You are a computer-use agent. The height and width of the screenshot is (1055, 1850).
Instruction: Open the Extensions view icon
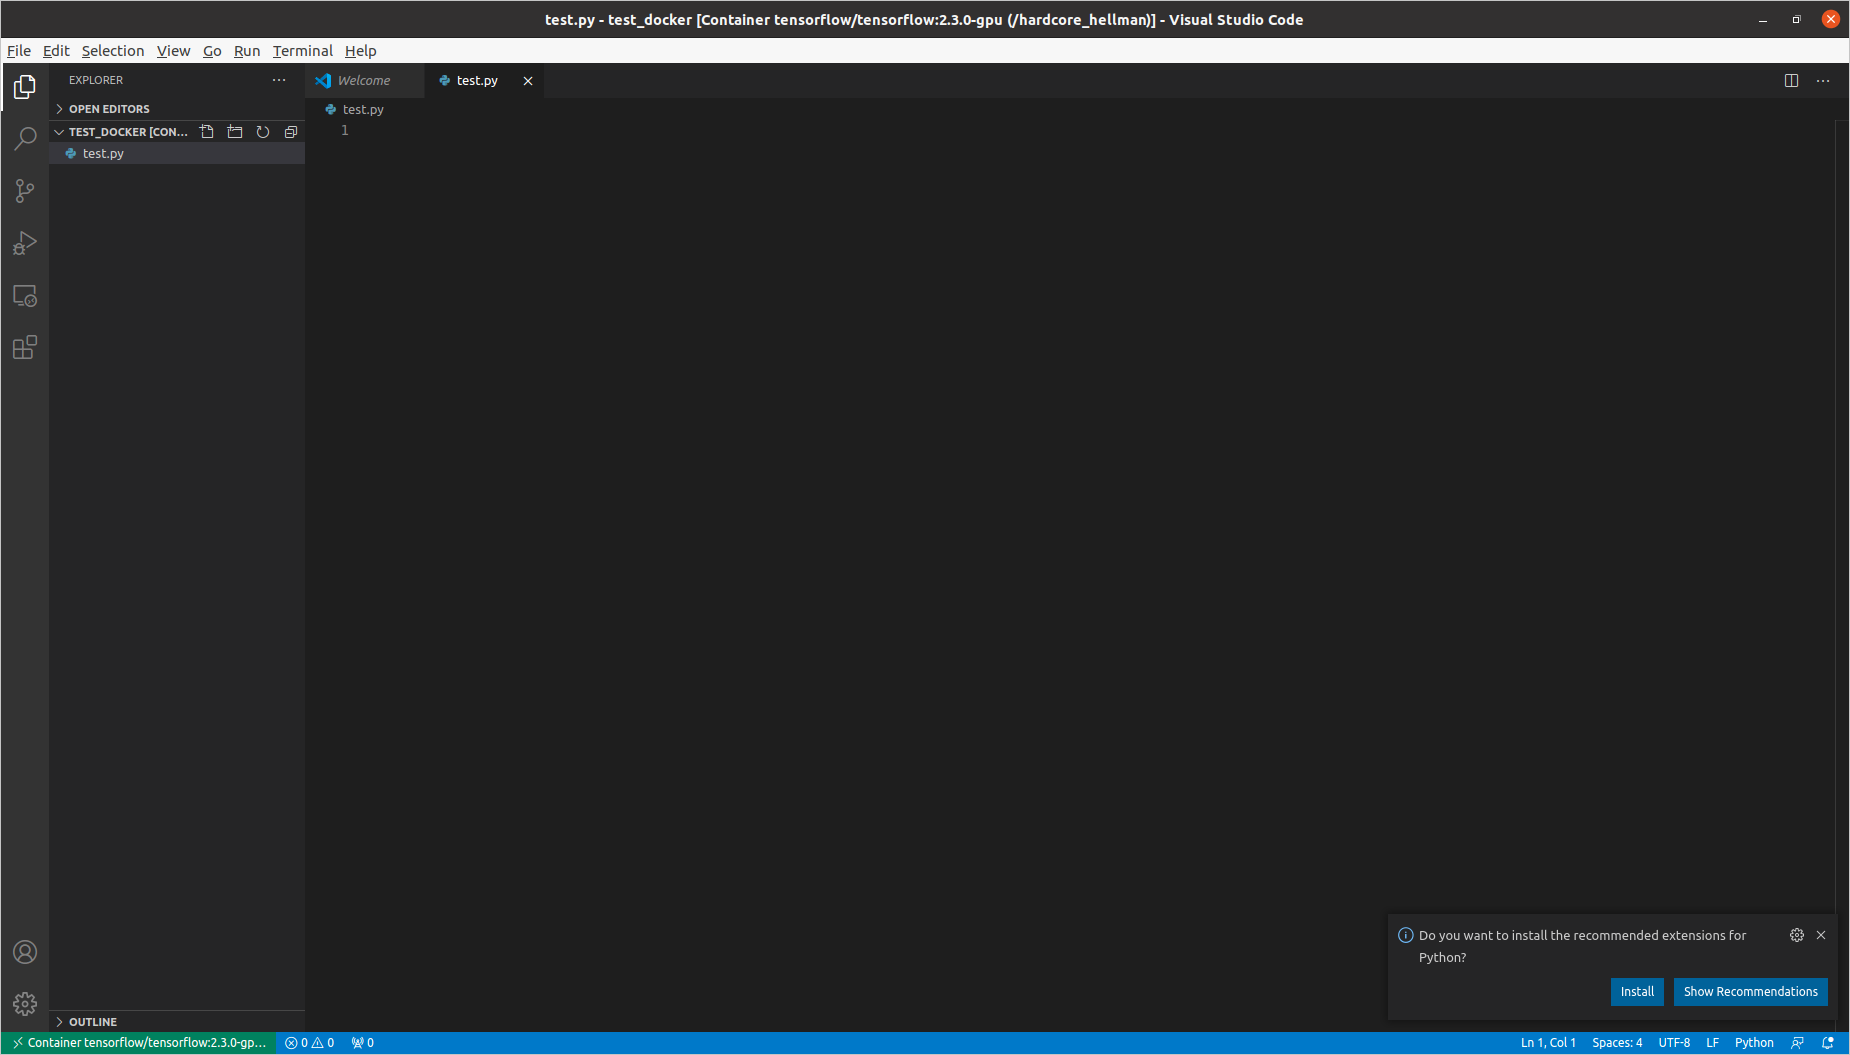25,347
